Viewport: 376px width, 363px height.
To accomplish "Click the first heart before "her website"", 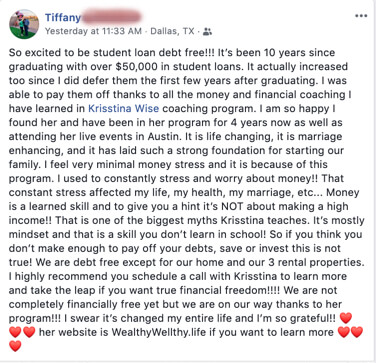I will coord(15,332).
